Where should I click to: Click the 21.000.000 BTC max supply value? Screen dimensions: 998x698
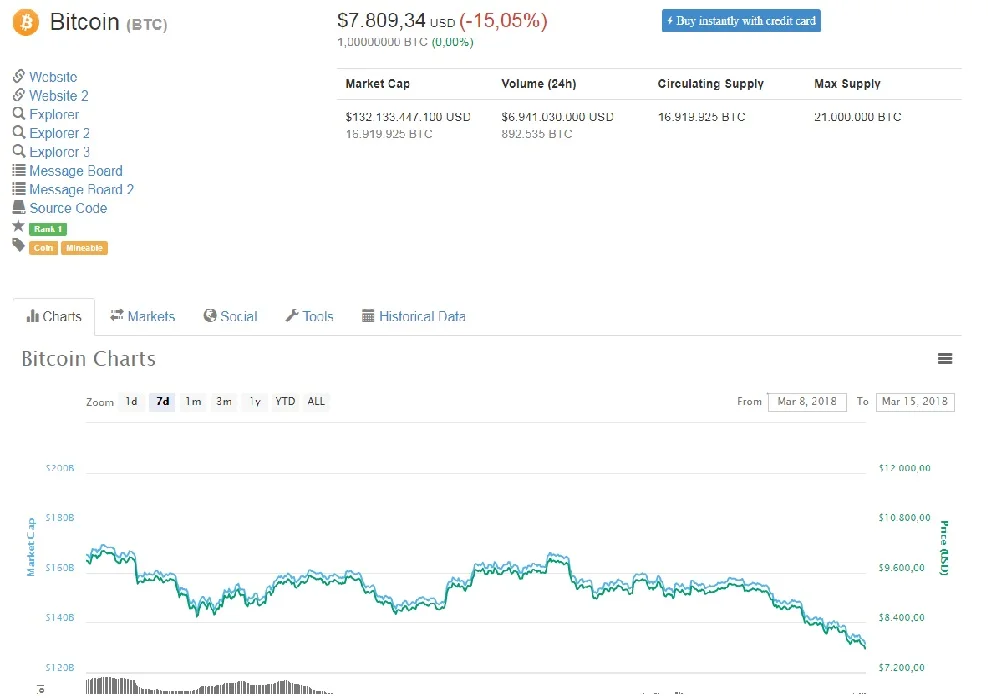tap(857, 117)
